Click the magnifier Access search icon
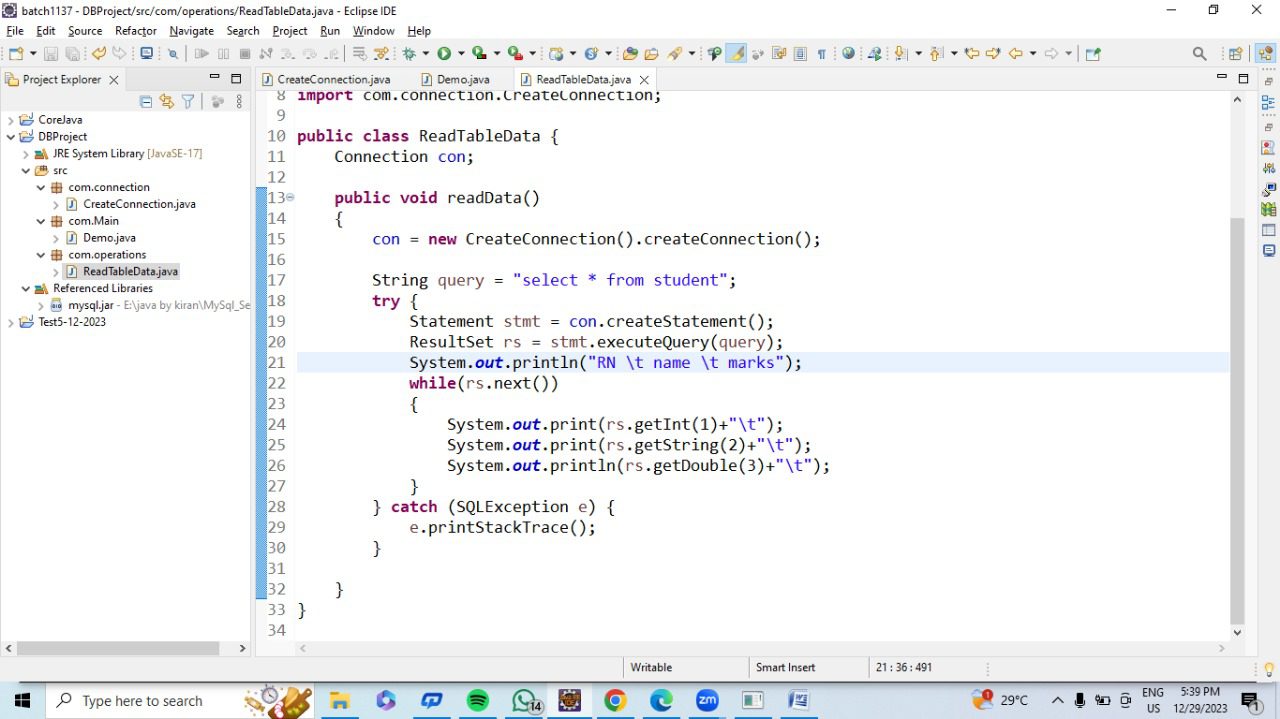 pos(1199,54)
